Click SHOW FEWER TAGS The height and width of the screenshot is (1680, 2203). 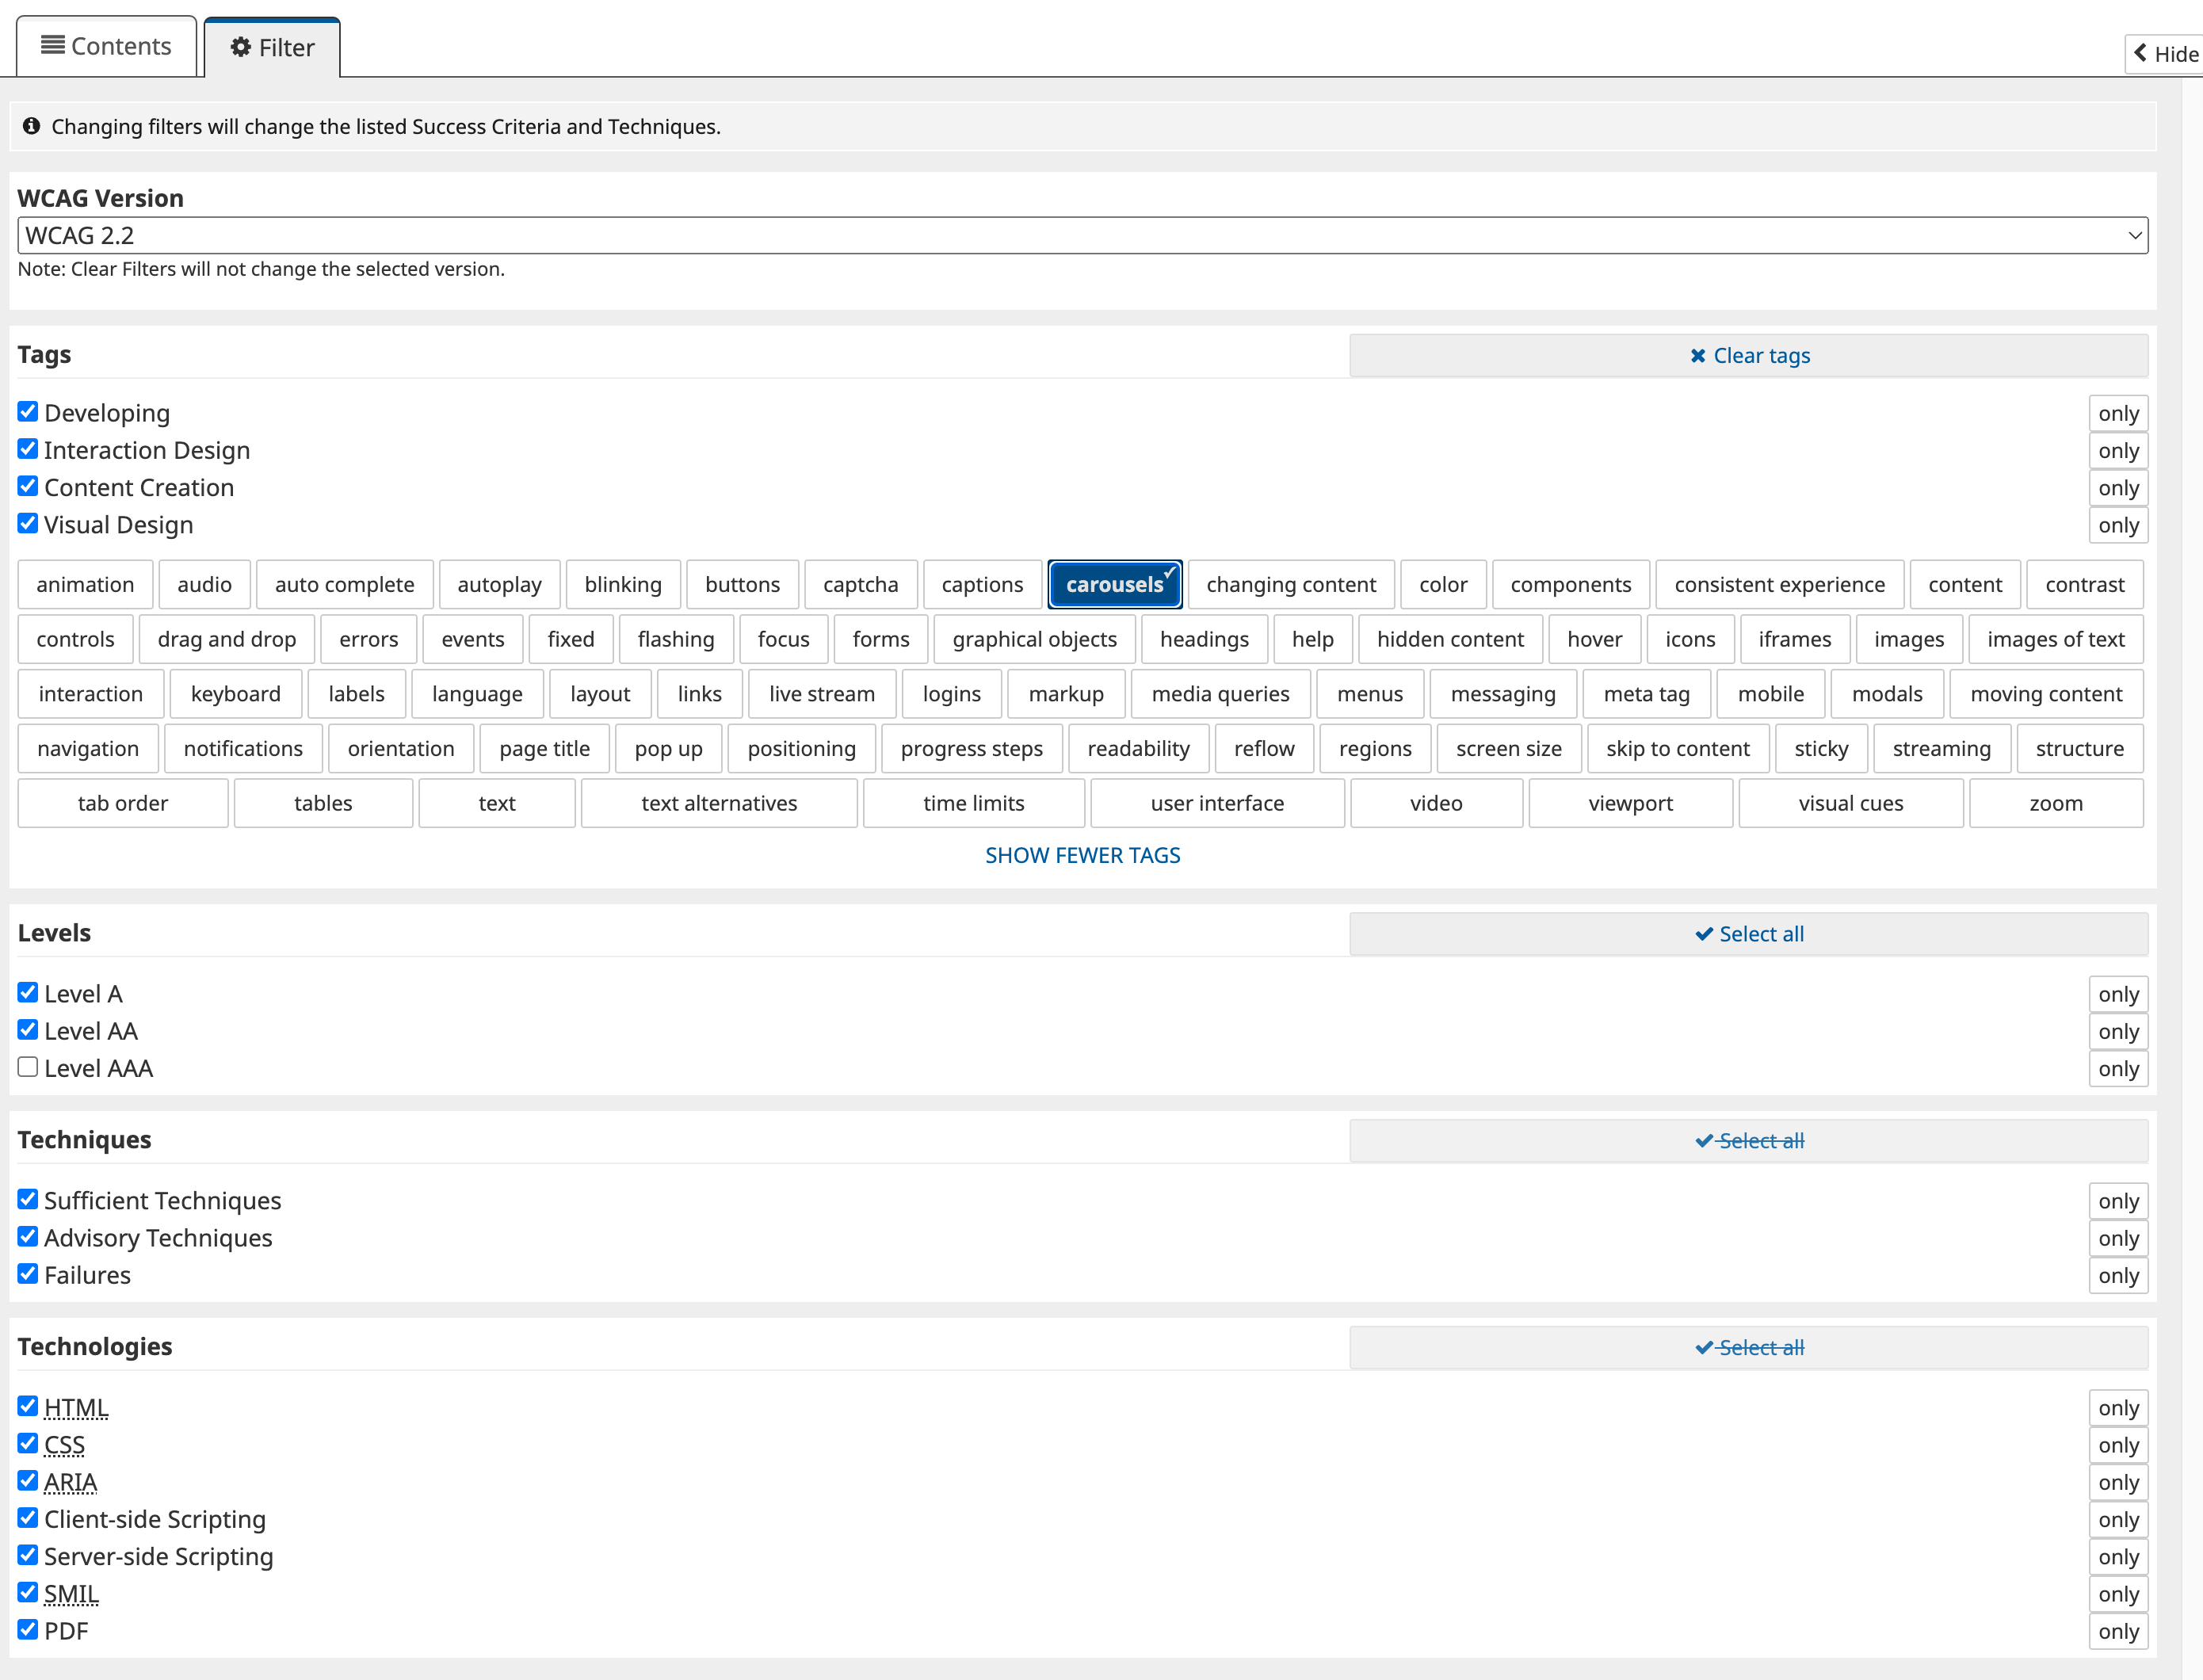(1082, 855)
